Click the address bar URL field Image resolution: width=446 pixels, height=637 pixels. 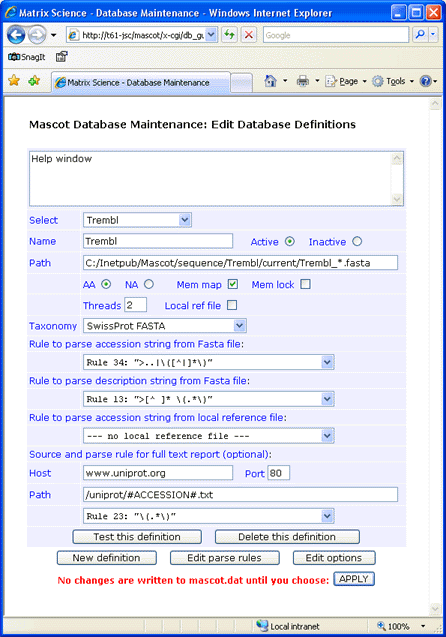pos(138,35)
